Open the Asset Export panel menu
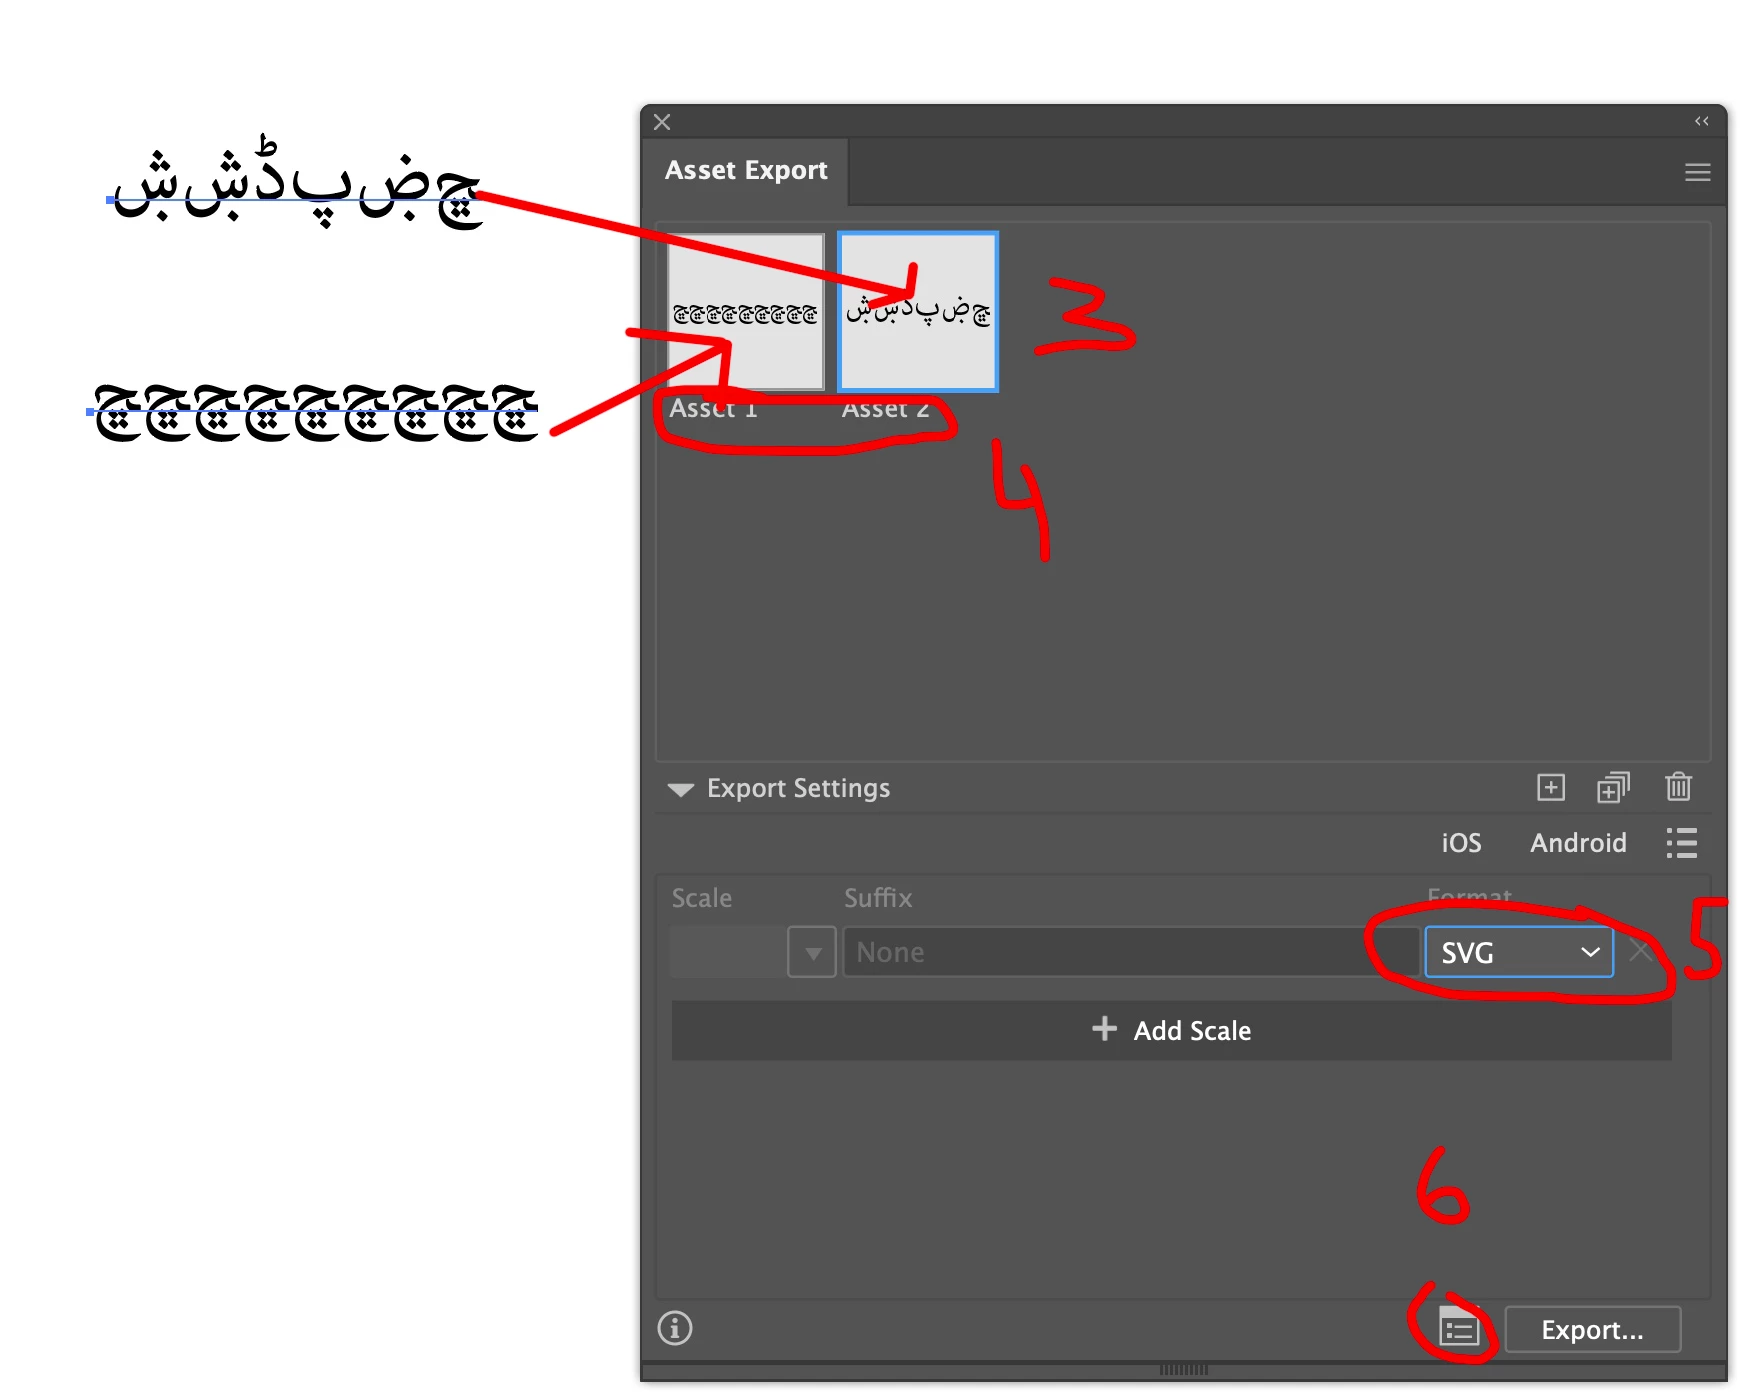 point(1697,172)
